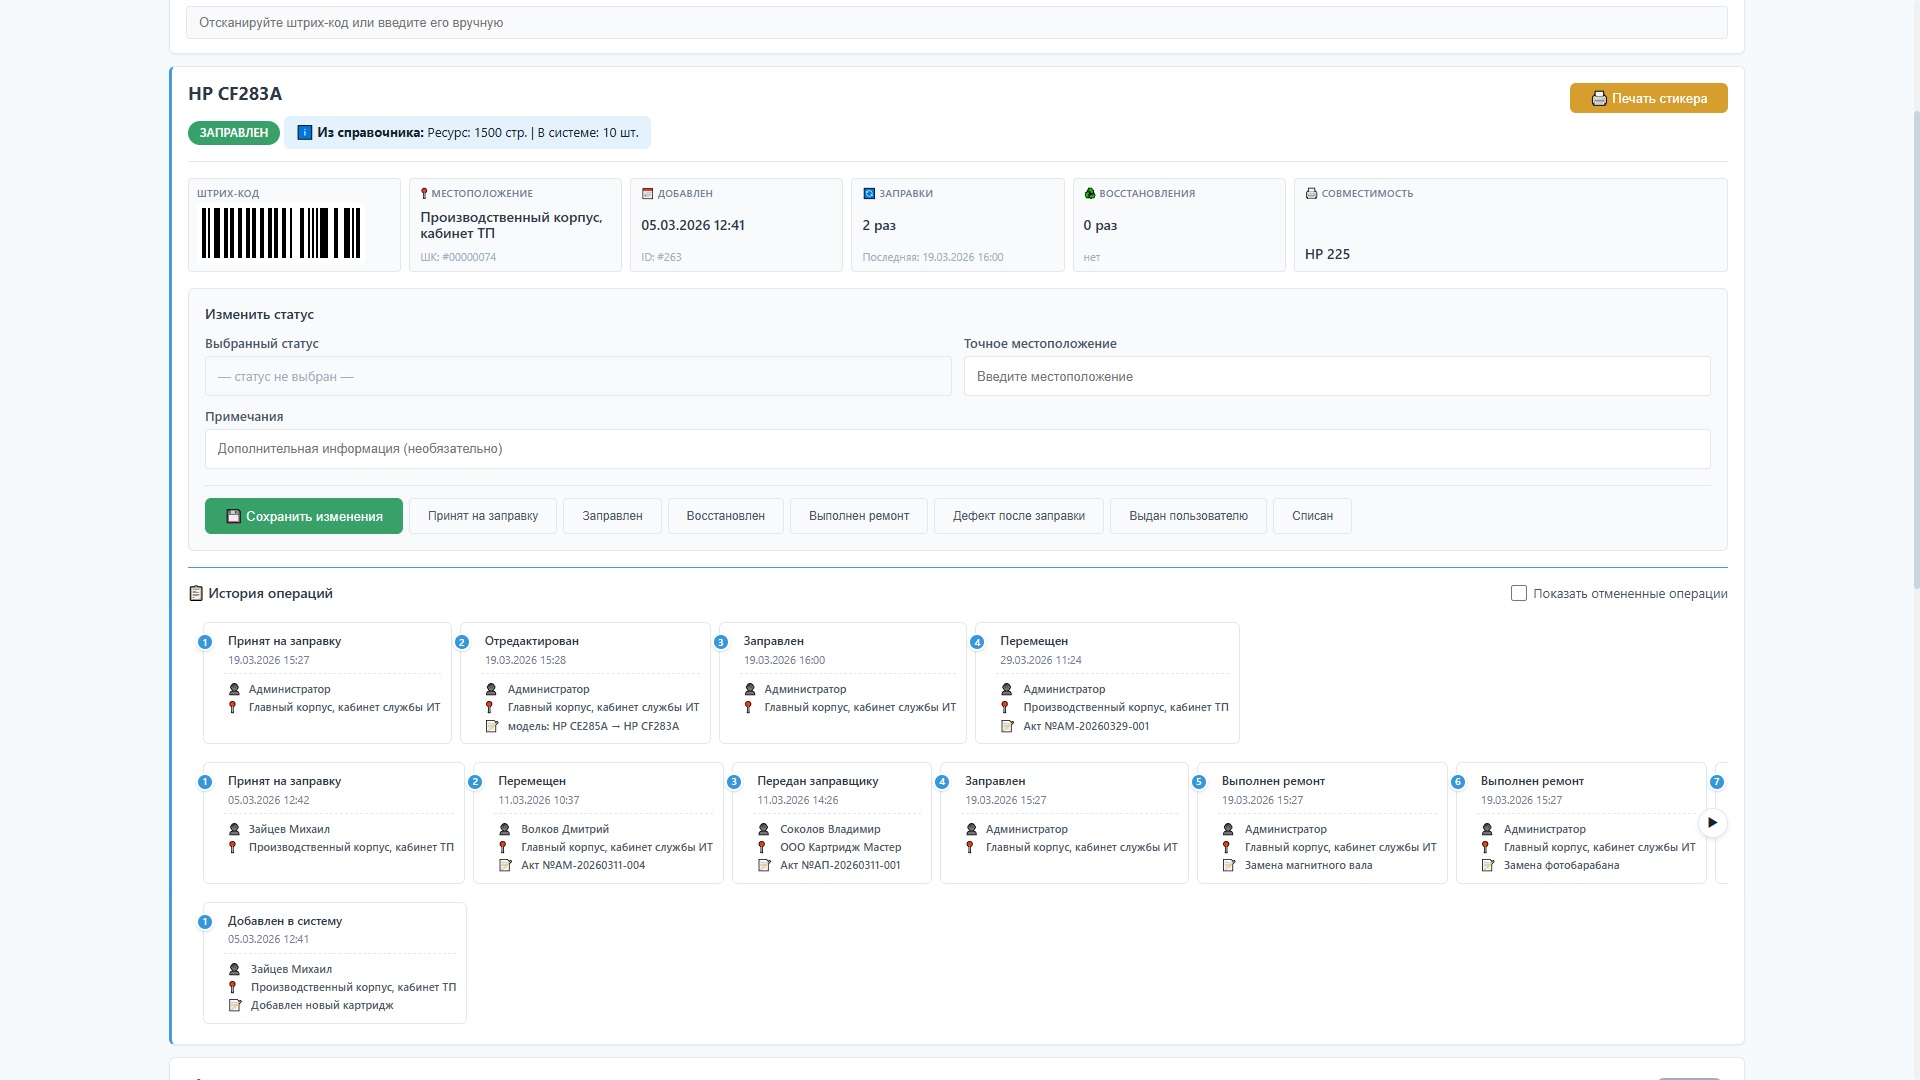Viewport: 1920px width, 1080px height.
Task: Open the 'Выбранный статус' status field
Action: coord(578,376)
